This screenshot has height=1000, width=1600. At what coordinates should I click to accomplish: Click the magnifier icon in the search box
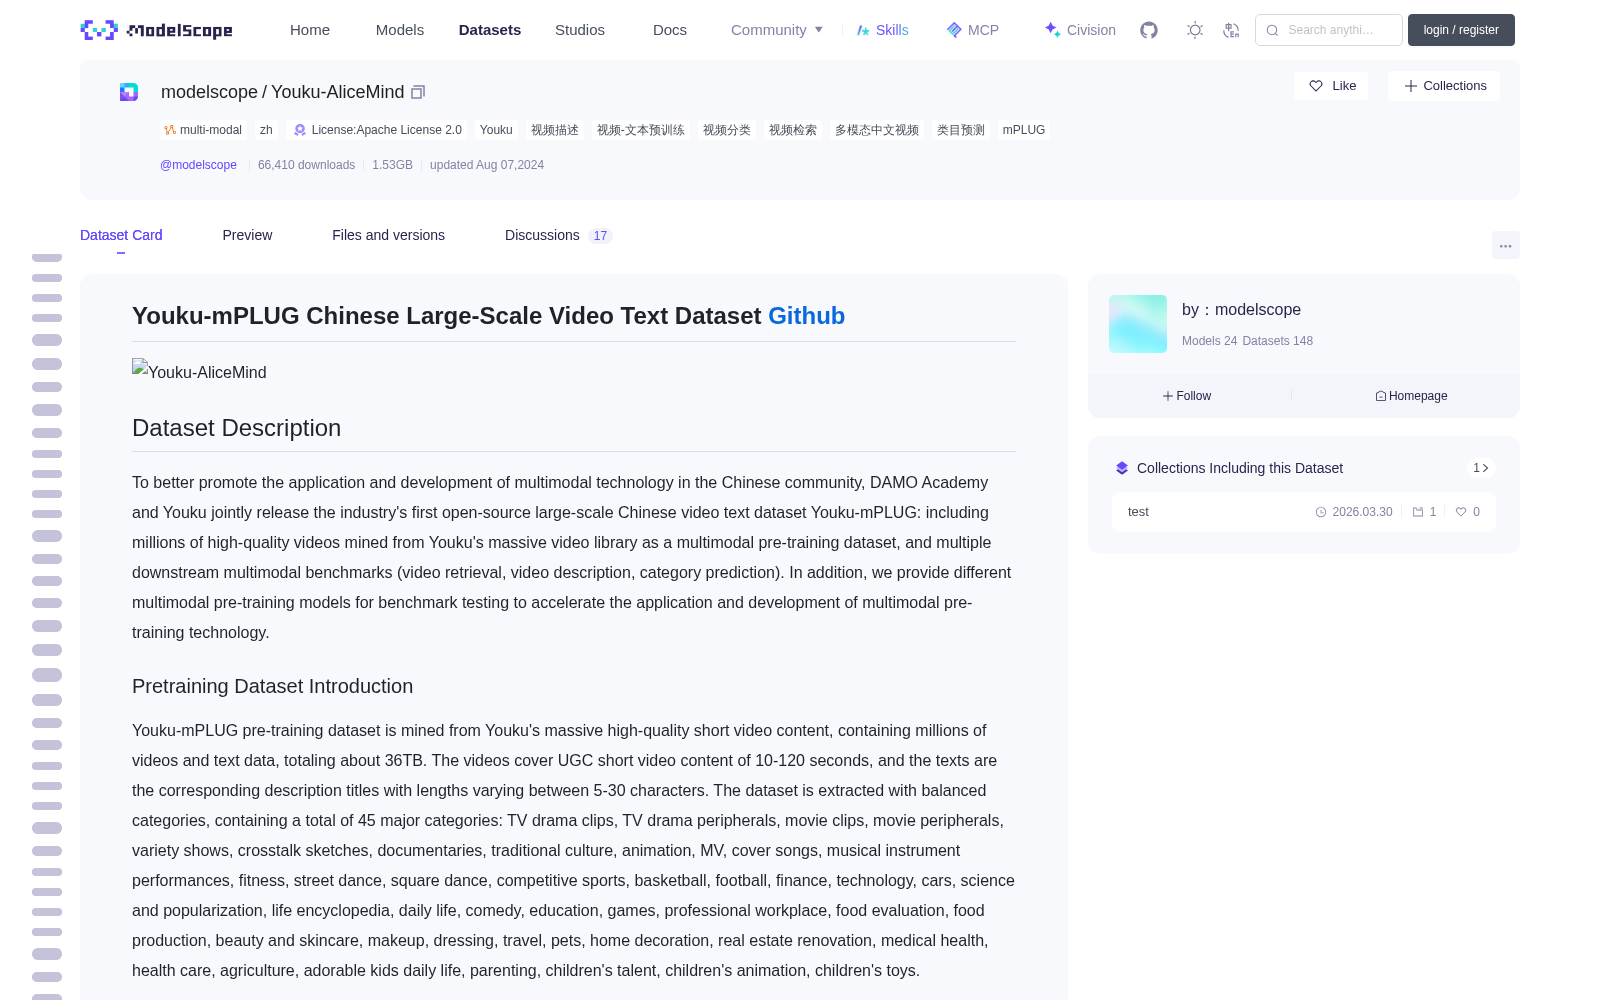[1272, 30]
